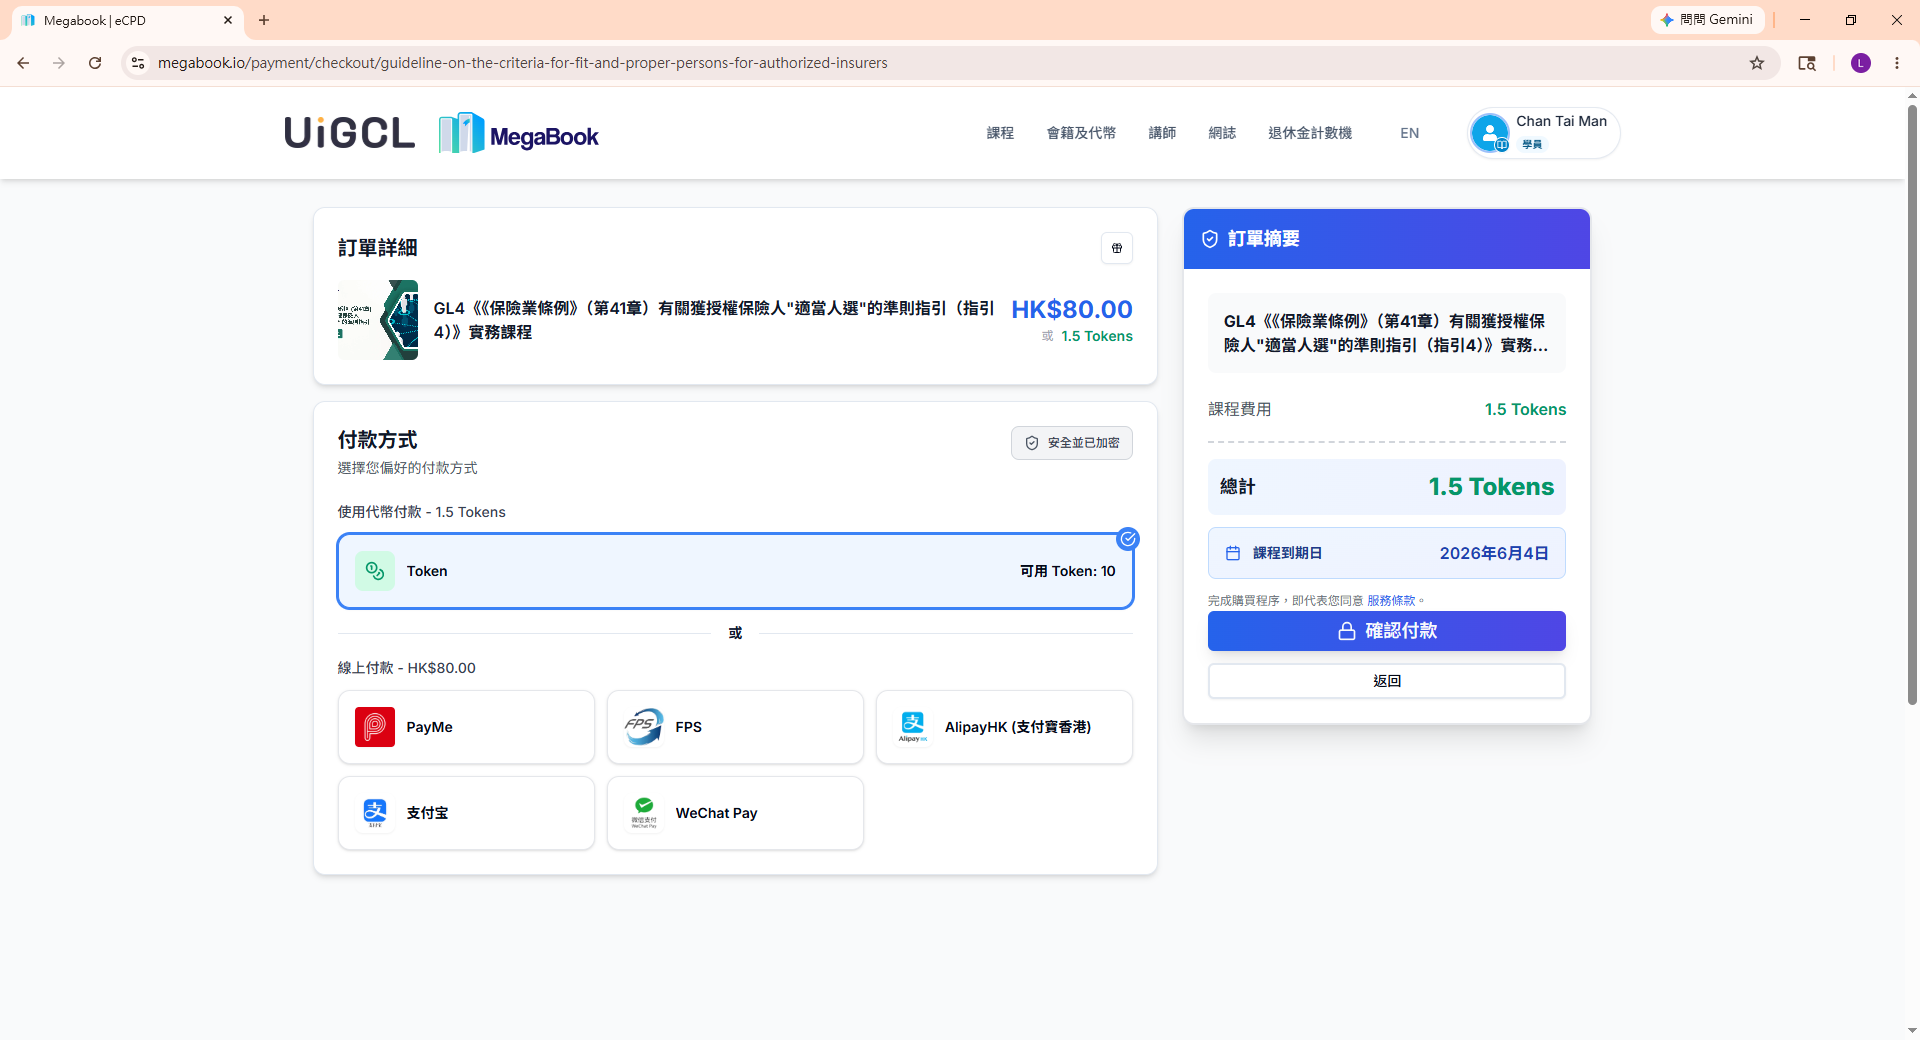Viewport: 1920px width, 1040px height.
Task: Click the WeChat Pay logo icon
Action: point(644,813)
